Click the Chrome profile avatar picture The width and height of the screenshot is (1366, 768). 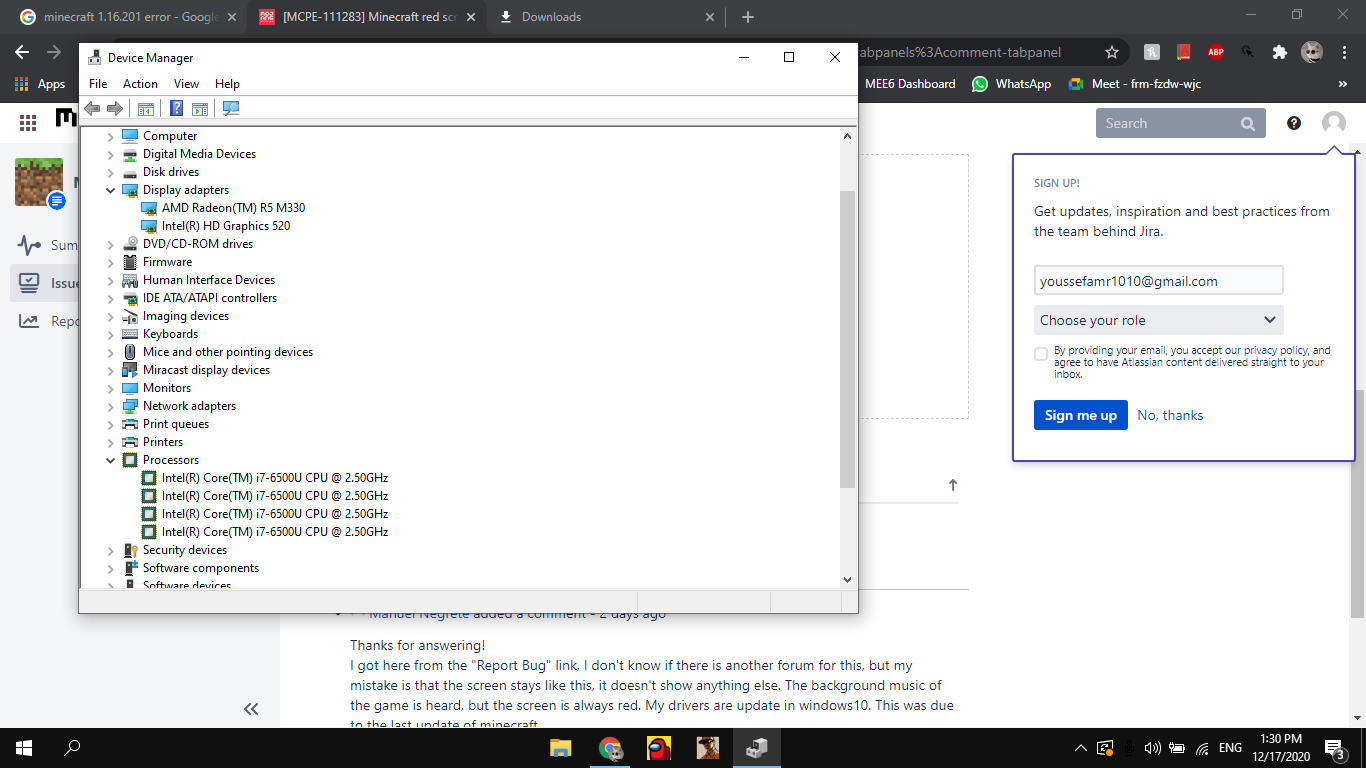(1312, 52)
